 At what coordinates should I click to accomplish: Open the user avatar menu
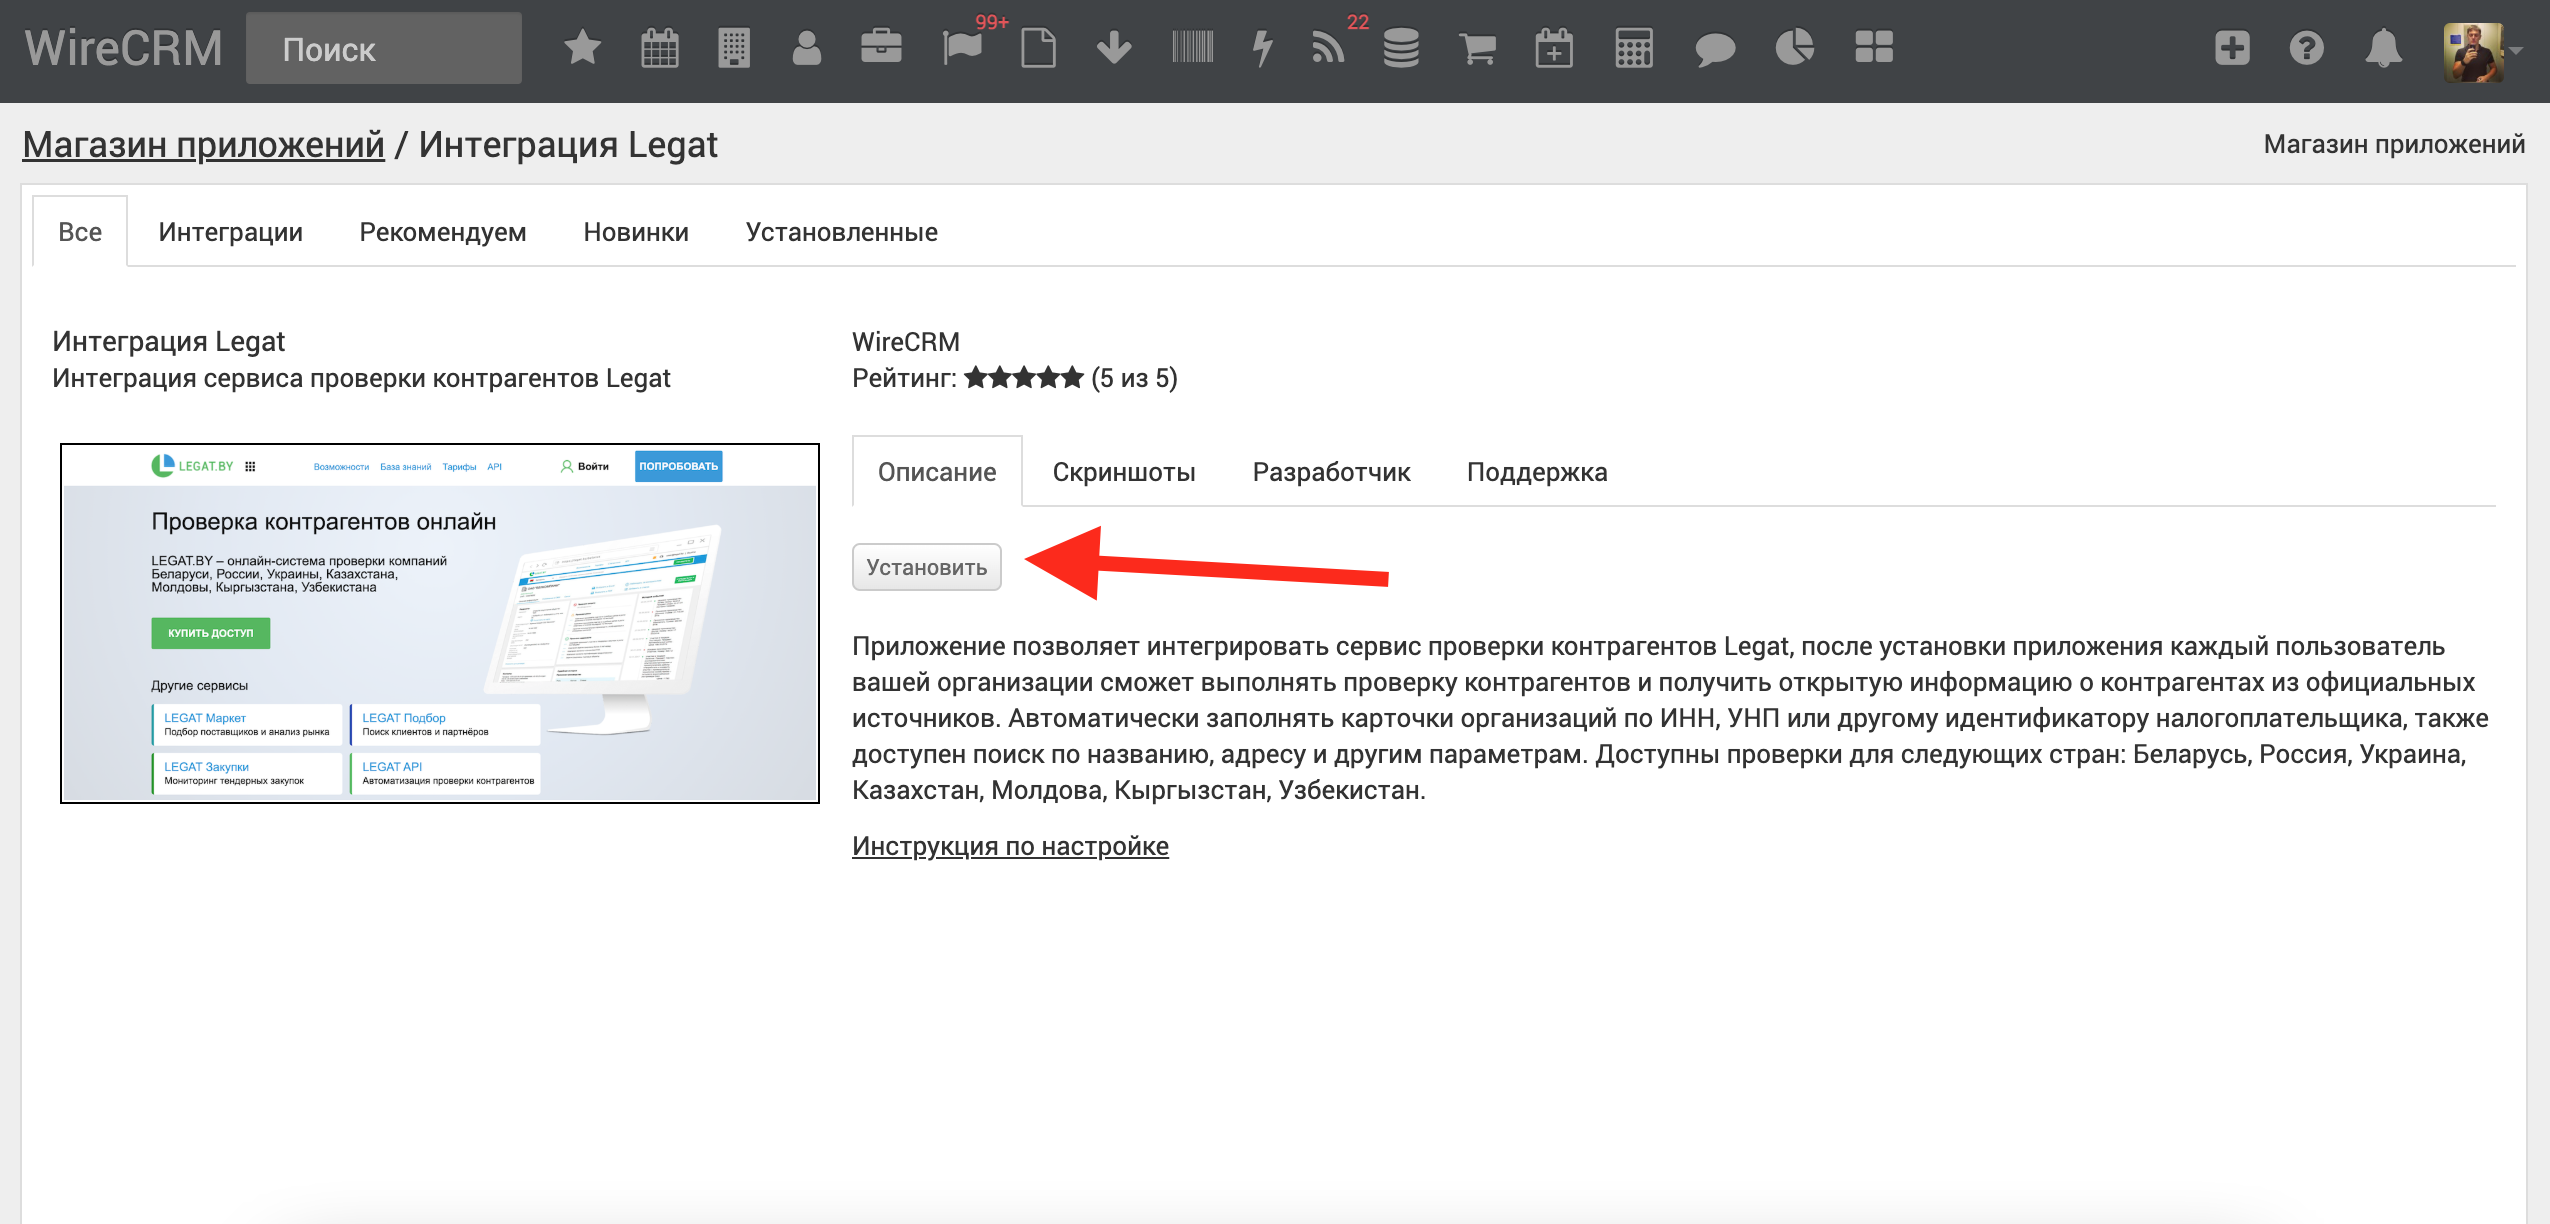(x=2474, y=51)
